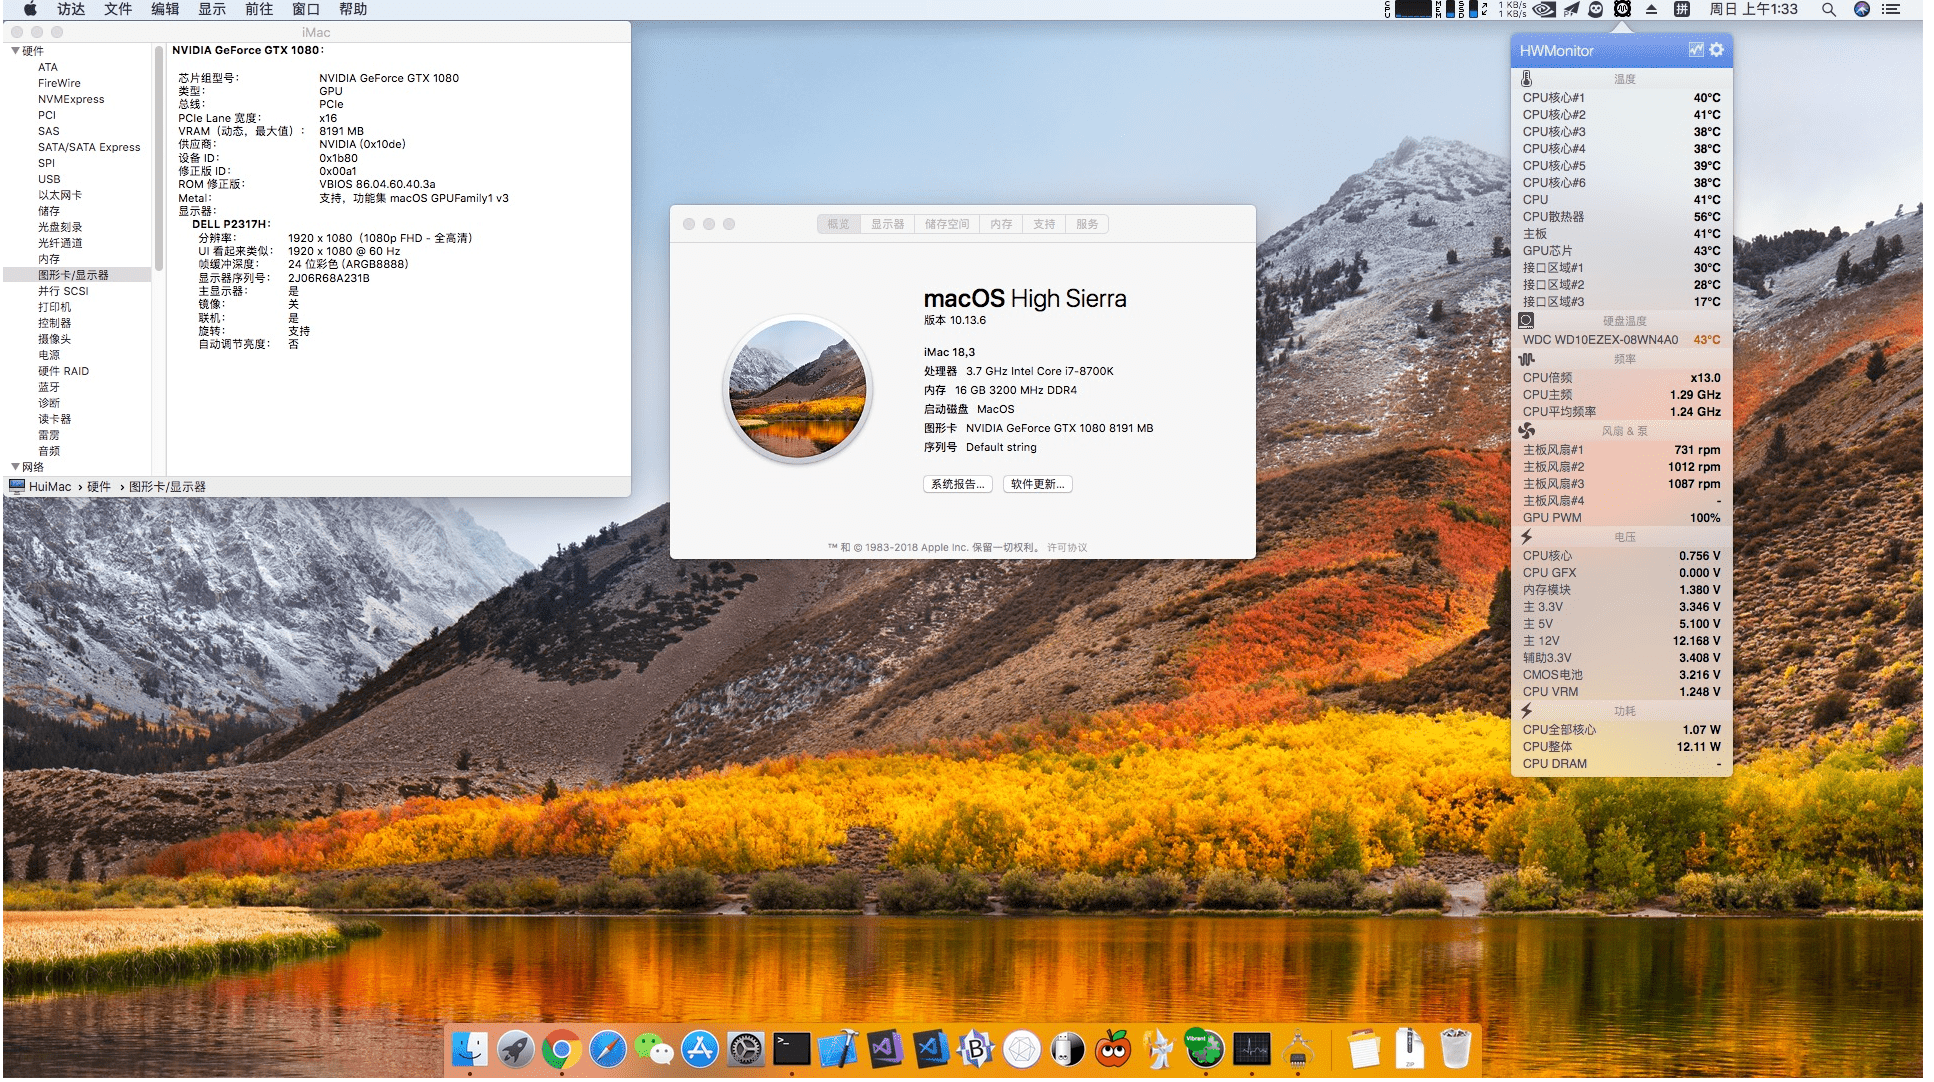Click HuiMac in the path bar
This screenshot has height=1082, width=1934.
point(41,487)
